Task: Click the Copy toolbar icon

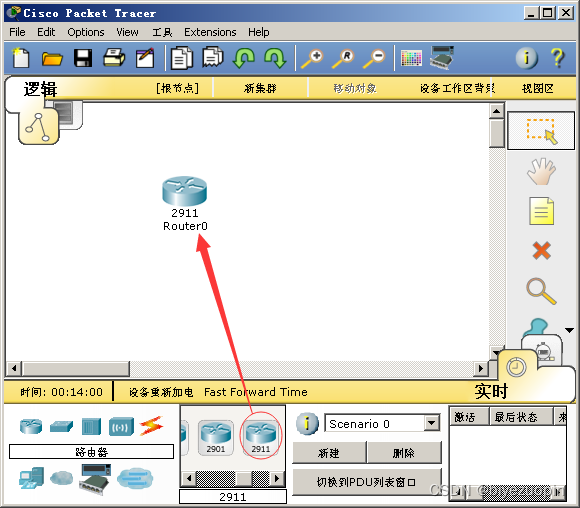Action: [x=182, y=58]
